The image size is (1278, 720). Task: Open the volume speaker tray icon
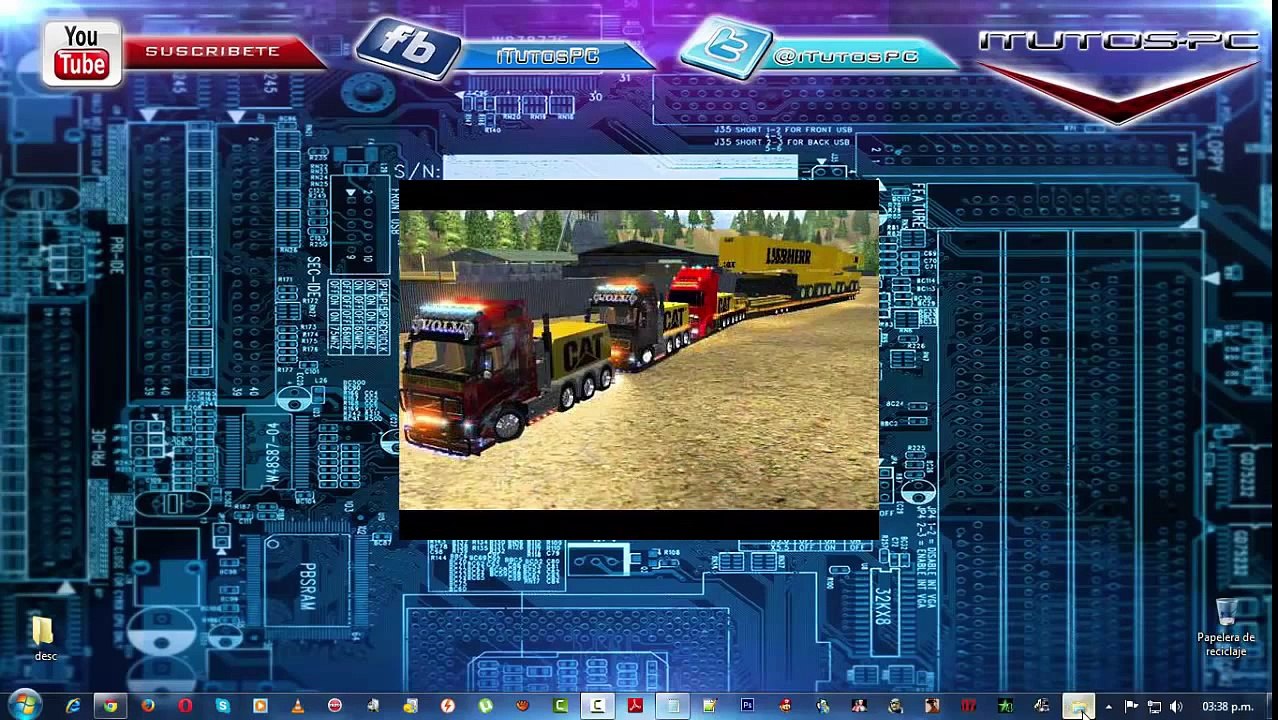point(1176,707)
